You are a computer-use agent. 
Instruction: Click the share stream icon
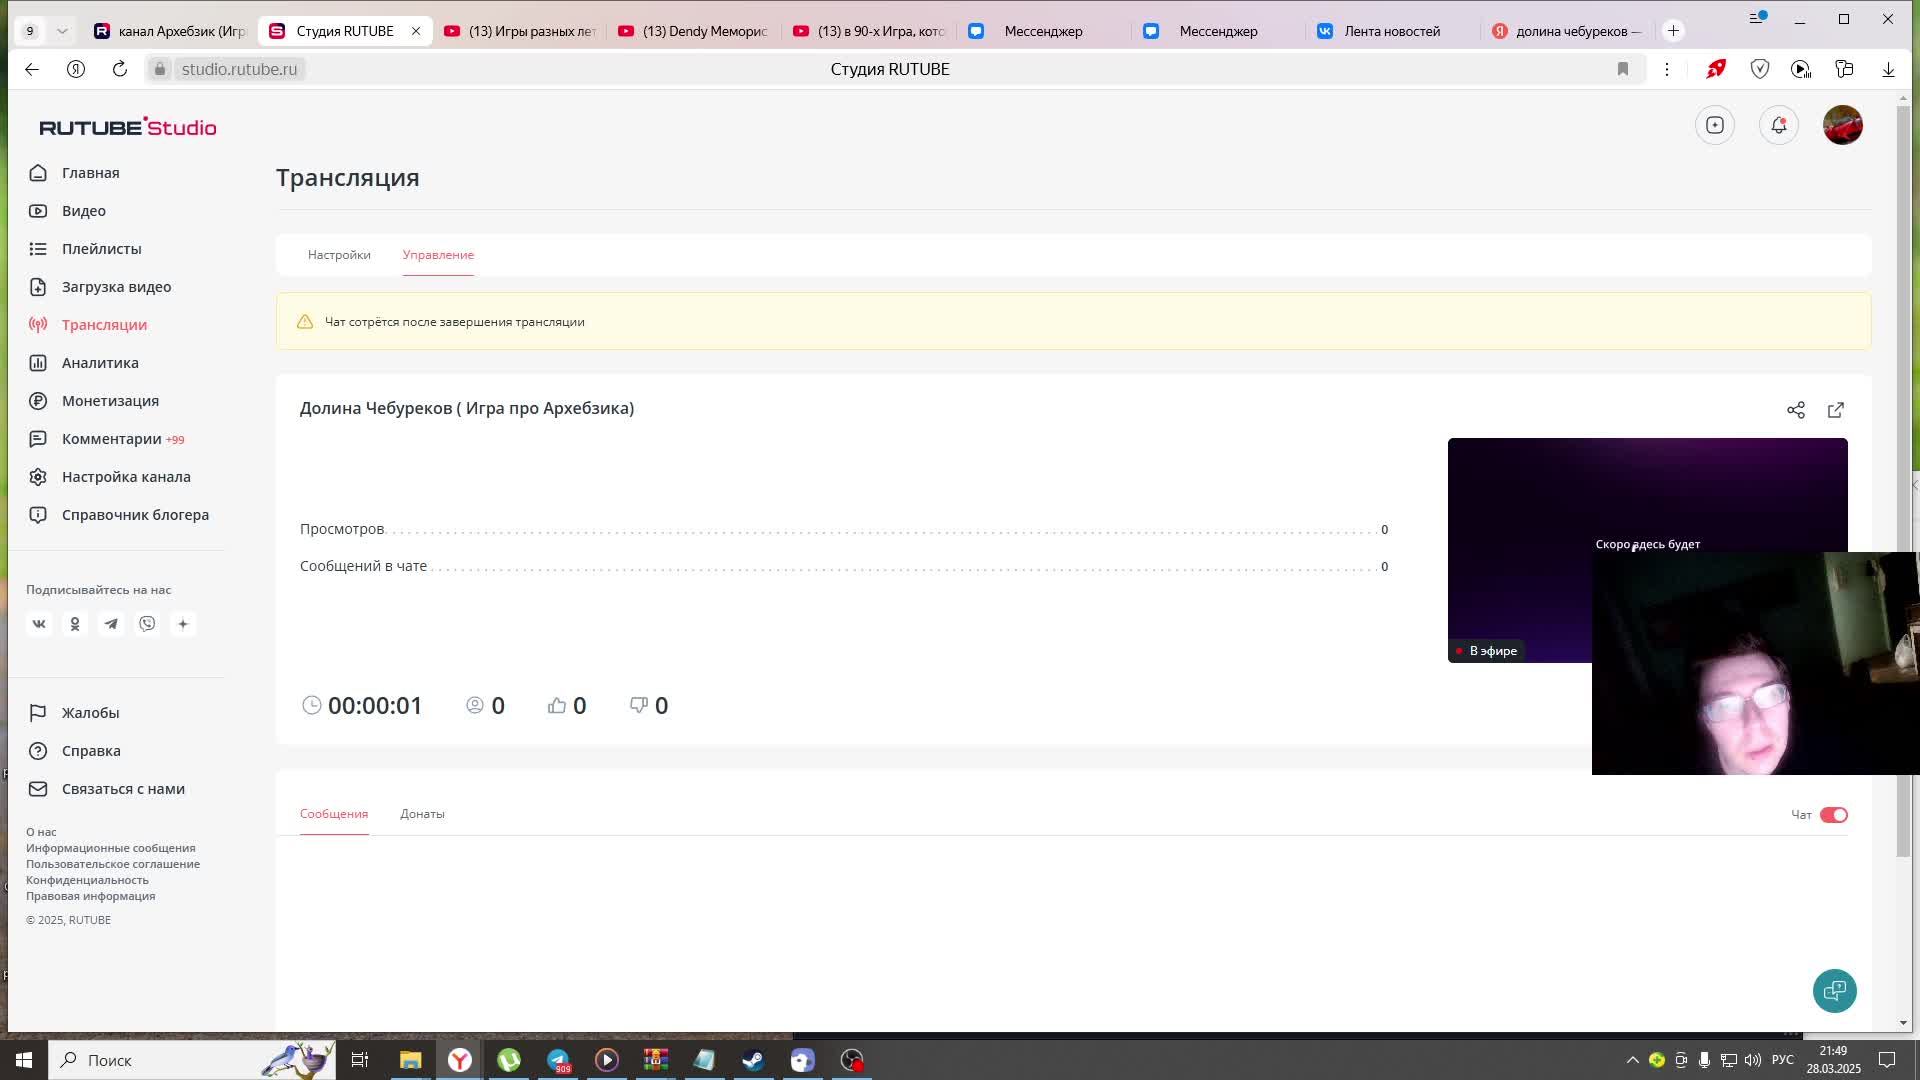click(x=1796, y=410)
